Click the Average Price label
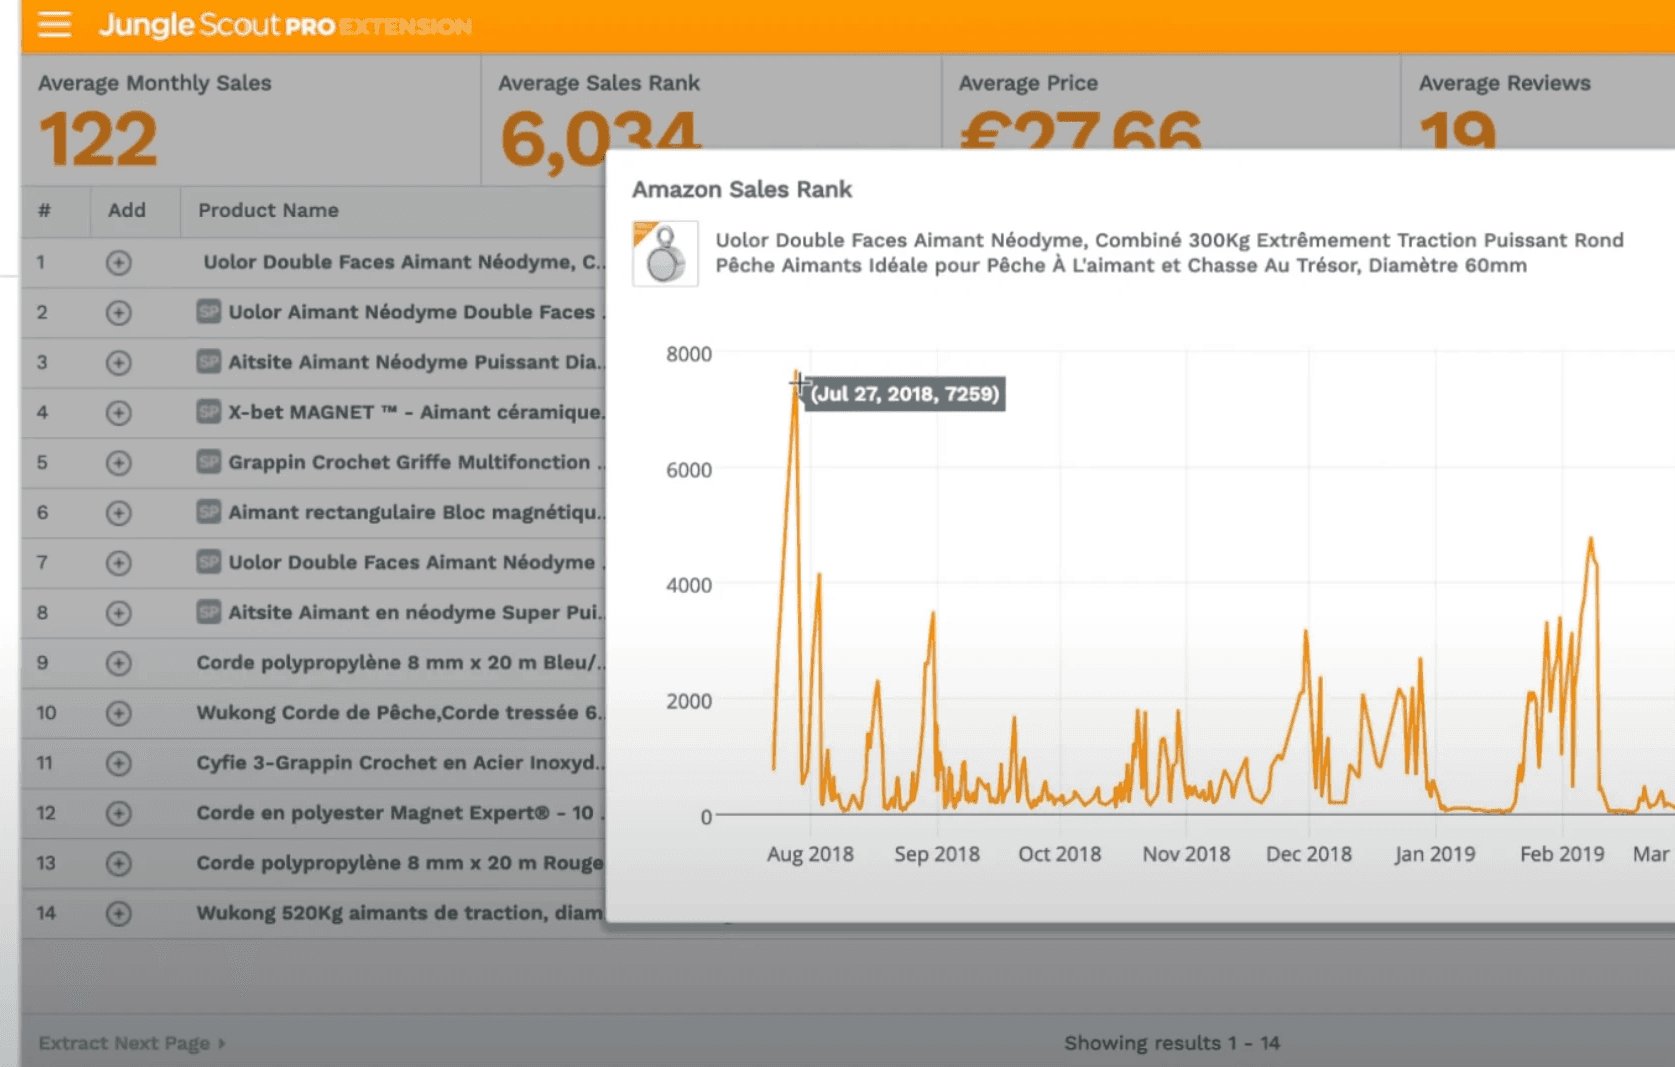Image resolution: width=1675 pixels, height=1067 pixels. point(1028,83)
